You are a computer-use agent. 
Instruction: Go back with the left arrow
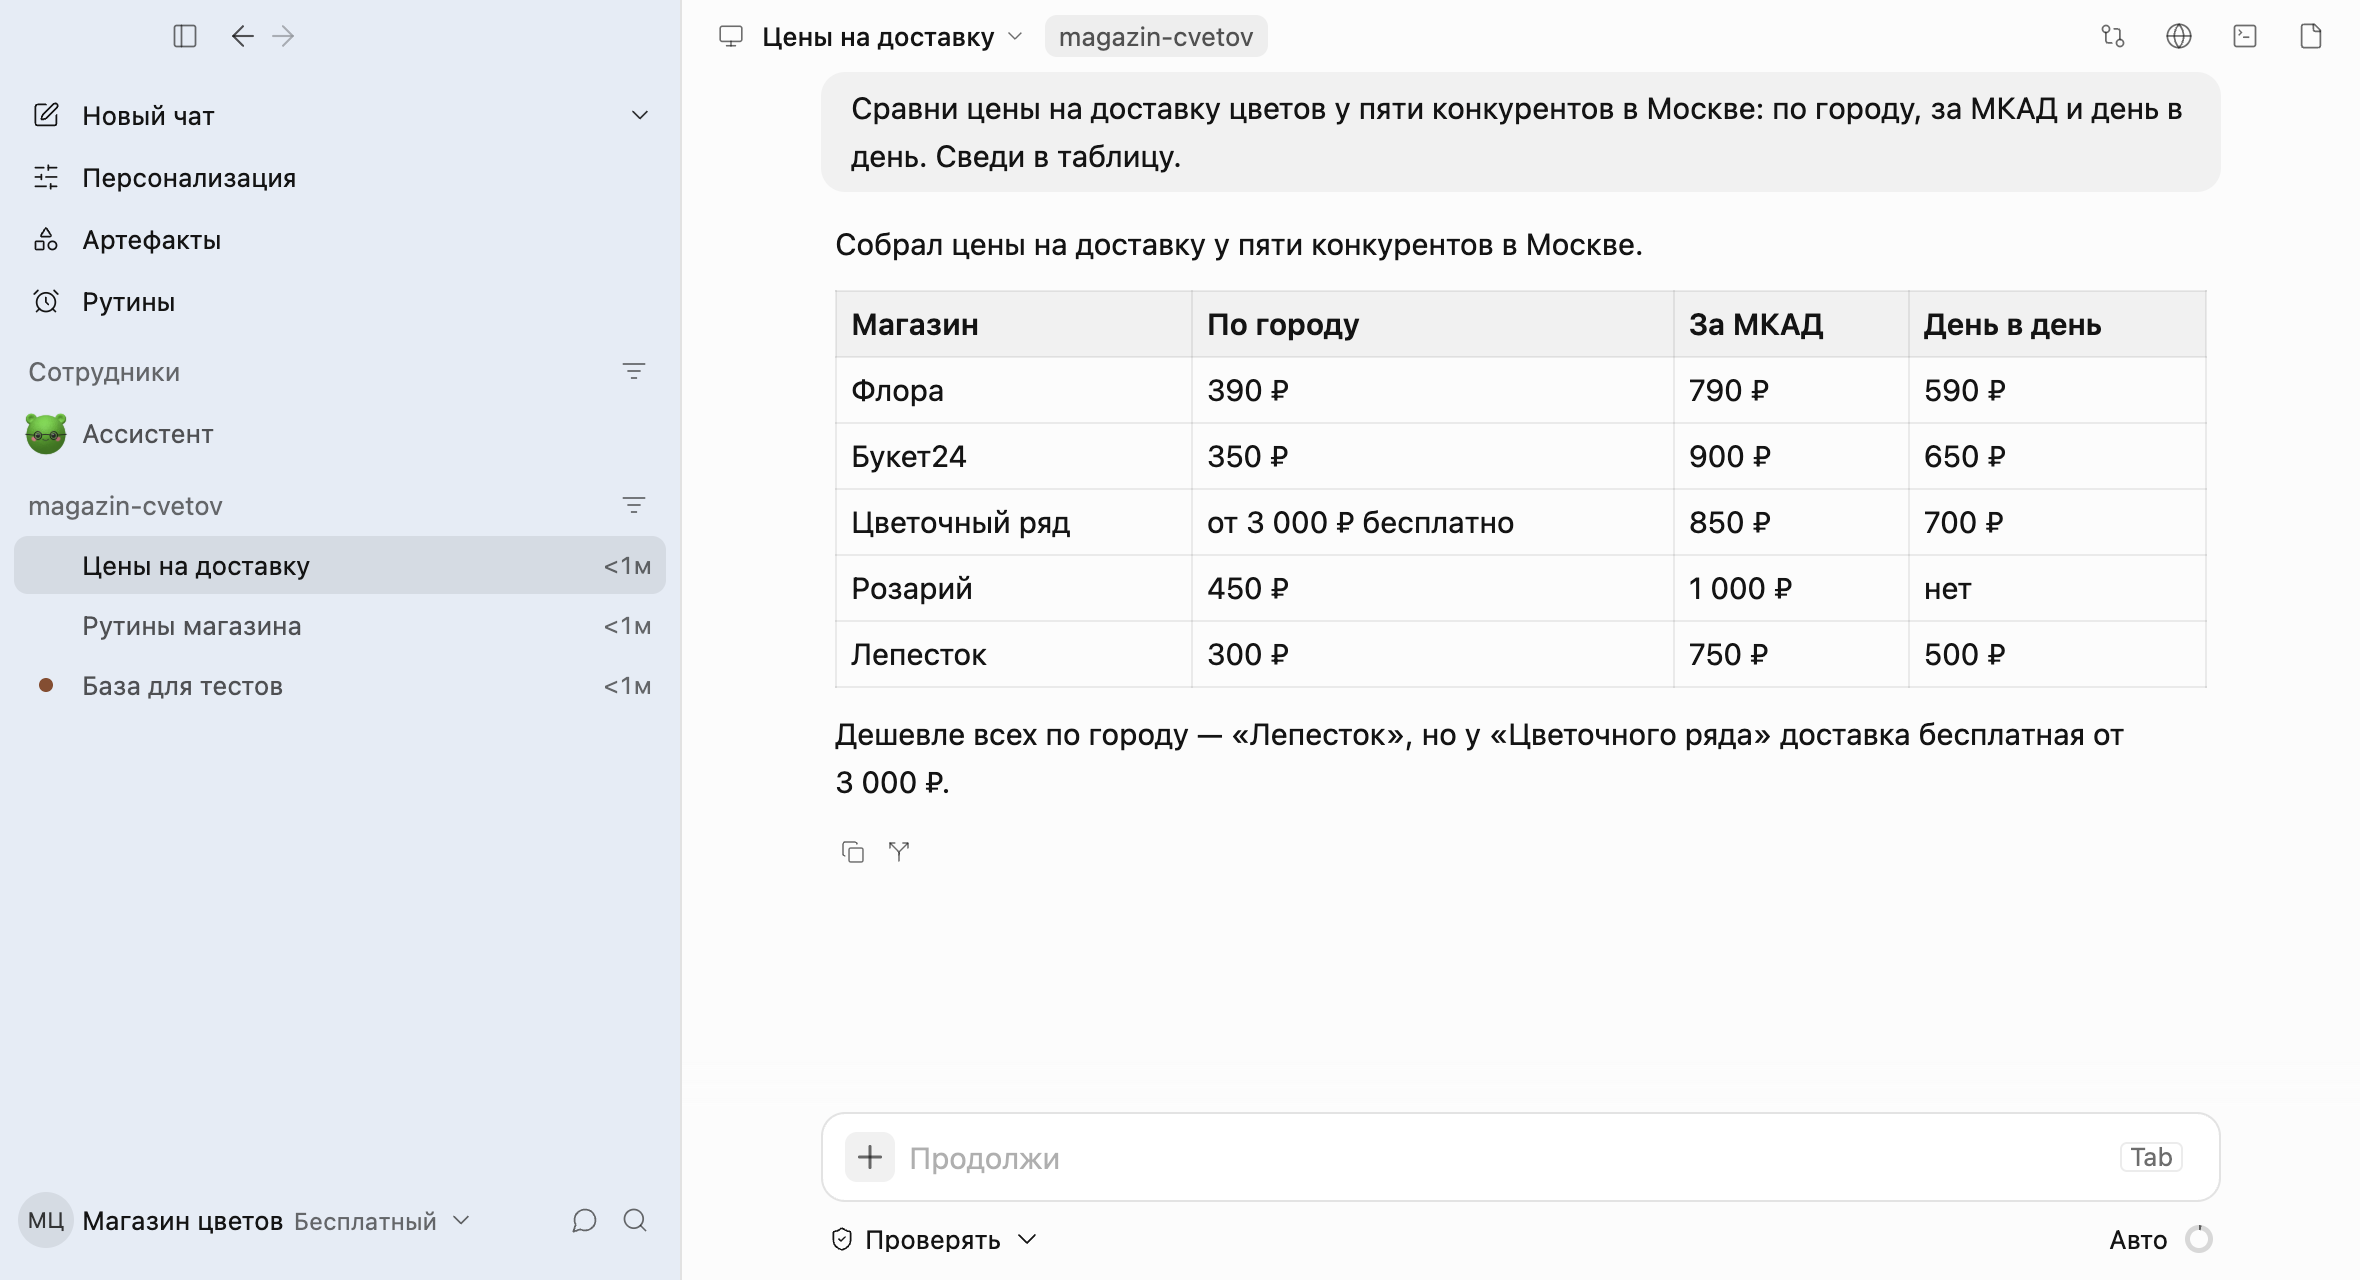coord(242,36)
